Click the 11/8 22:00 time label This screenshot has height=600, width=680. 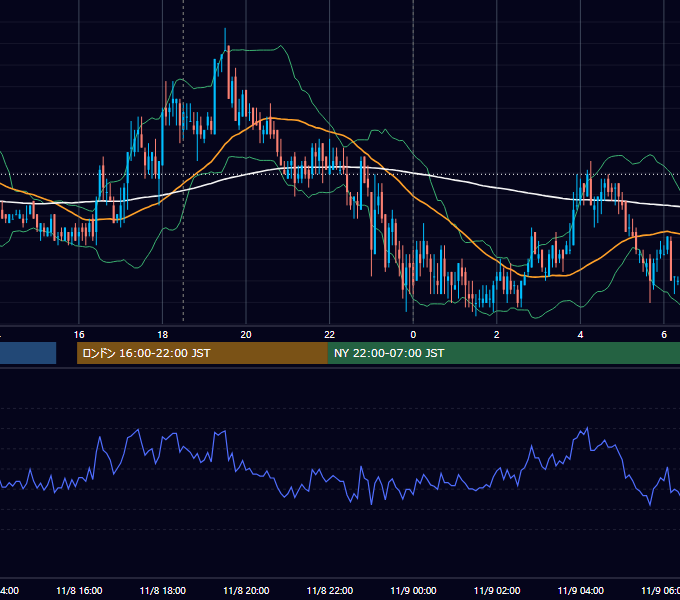point(330,590)
